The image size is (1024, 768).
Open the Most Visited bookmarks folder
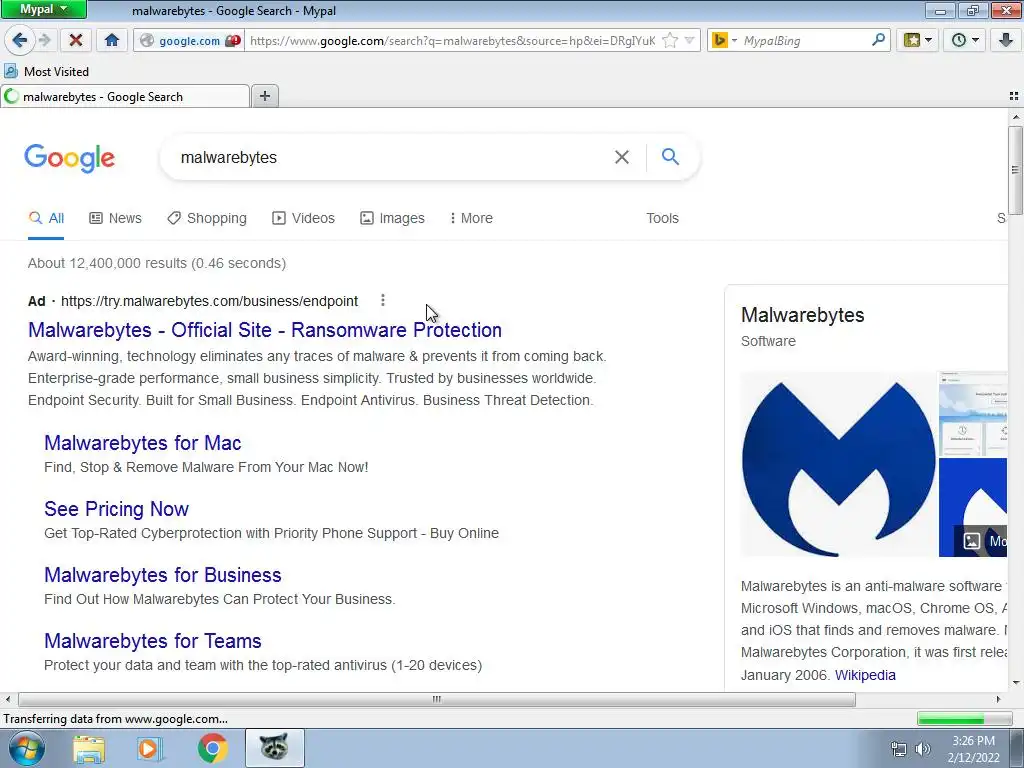[x=46, y=71]
